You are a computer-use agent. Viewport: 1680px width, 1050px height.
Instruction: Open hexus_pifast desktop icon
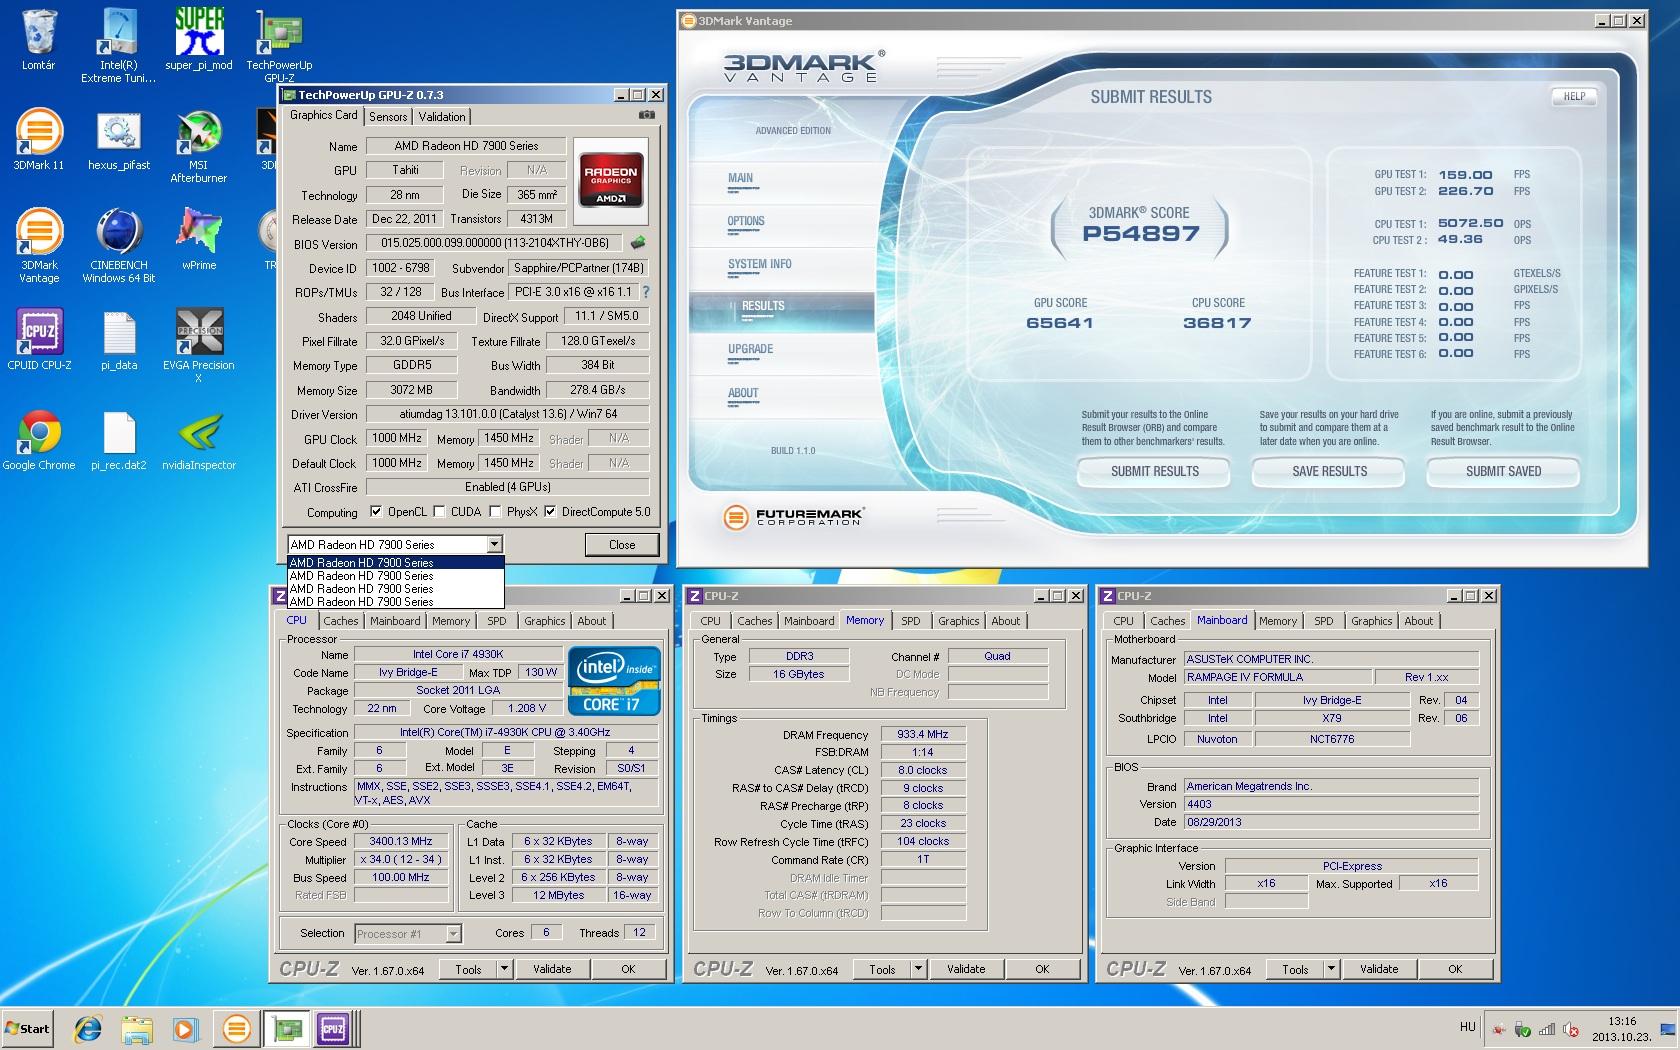pos(119,140)
